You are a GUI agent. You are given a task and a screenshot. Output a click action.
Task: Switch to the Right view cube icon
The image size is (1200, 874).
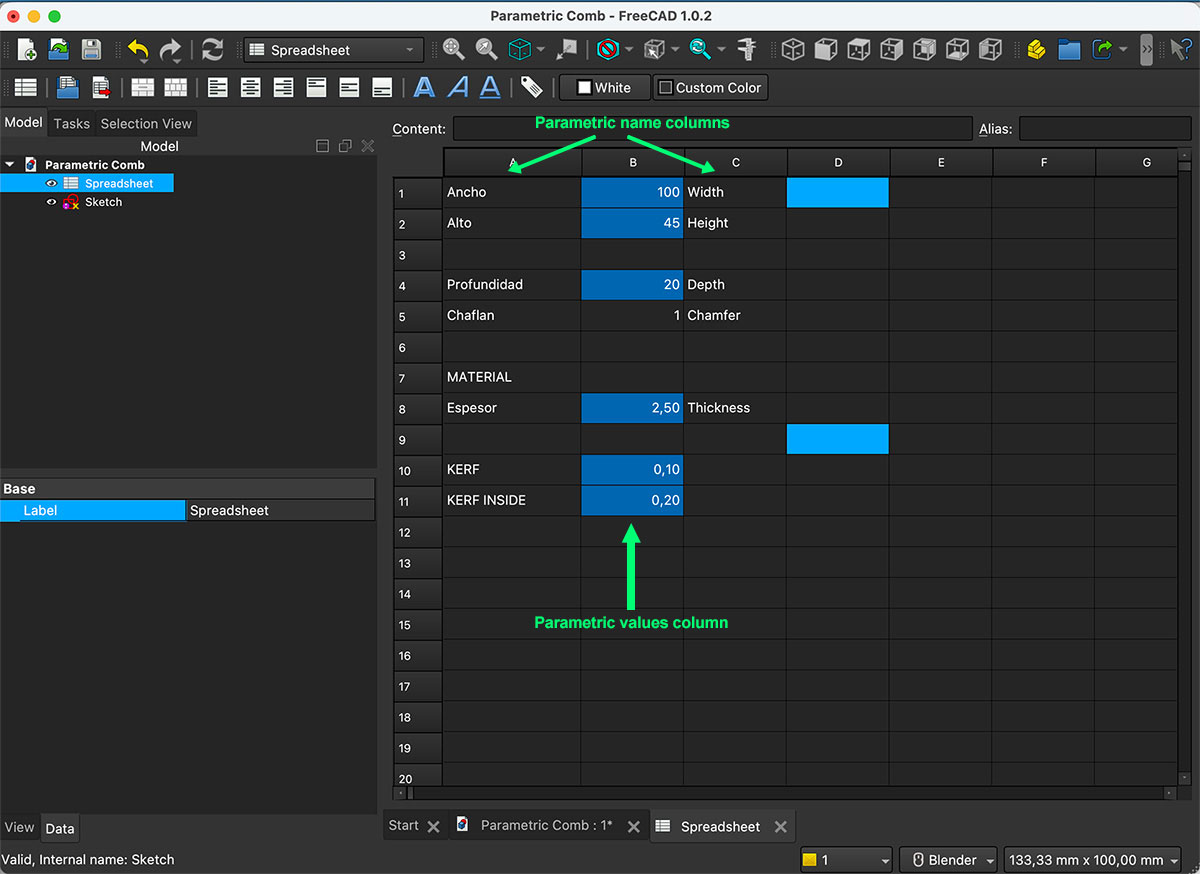[x=891, y=49]
